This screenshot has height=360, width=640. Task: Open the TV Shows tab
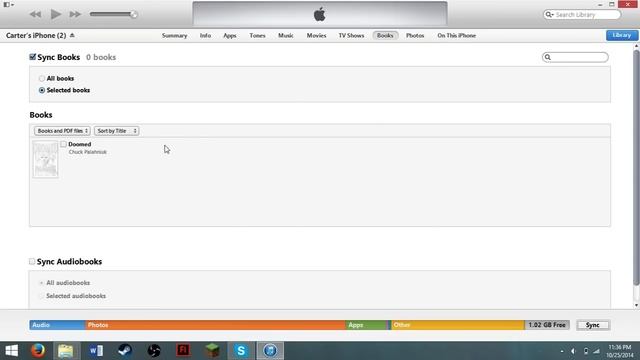tap(351, 36)
